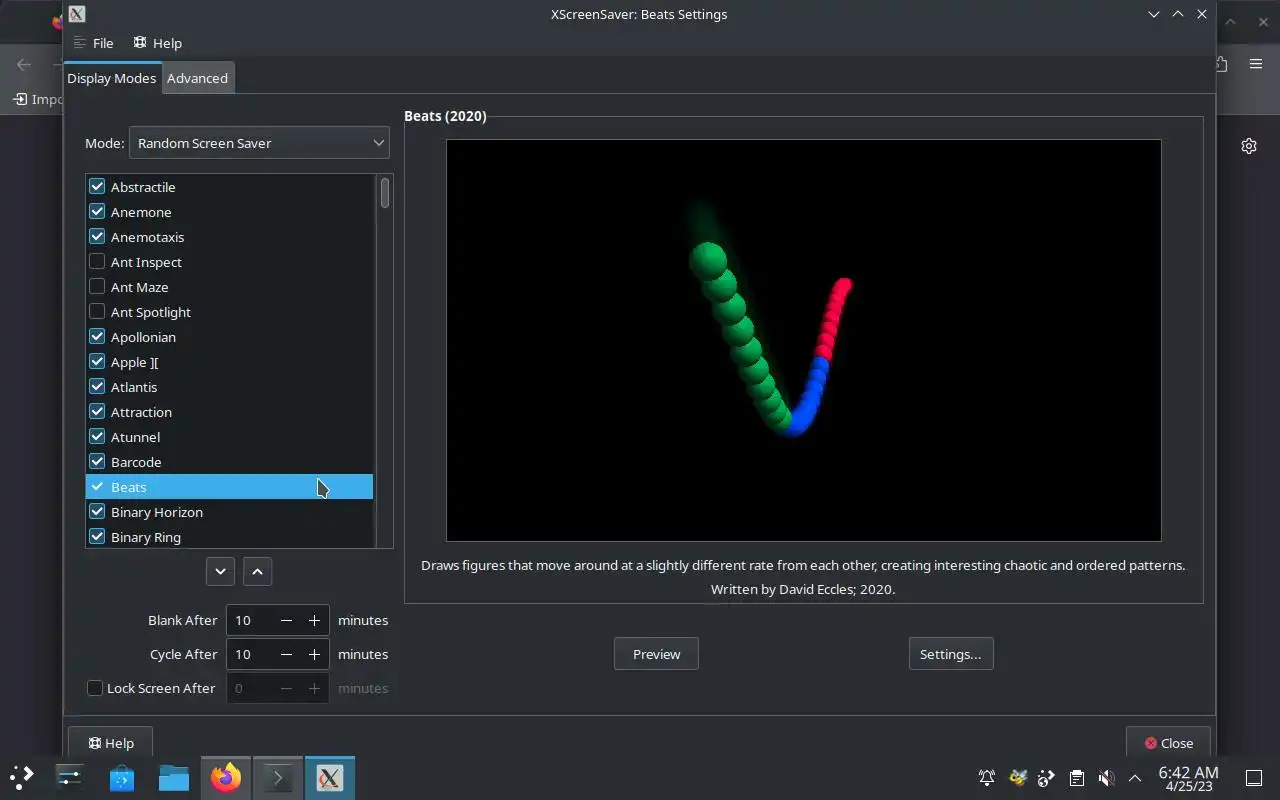The height and width of the screenshot is (800, 1280).
Task: Click the Preview button
Action: (656, 654)
